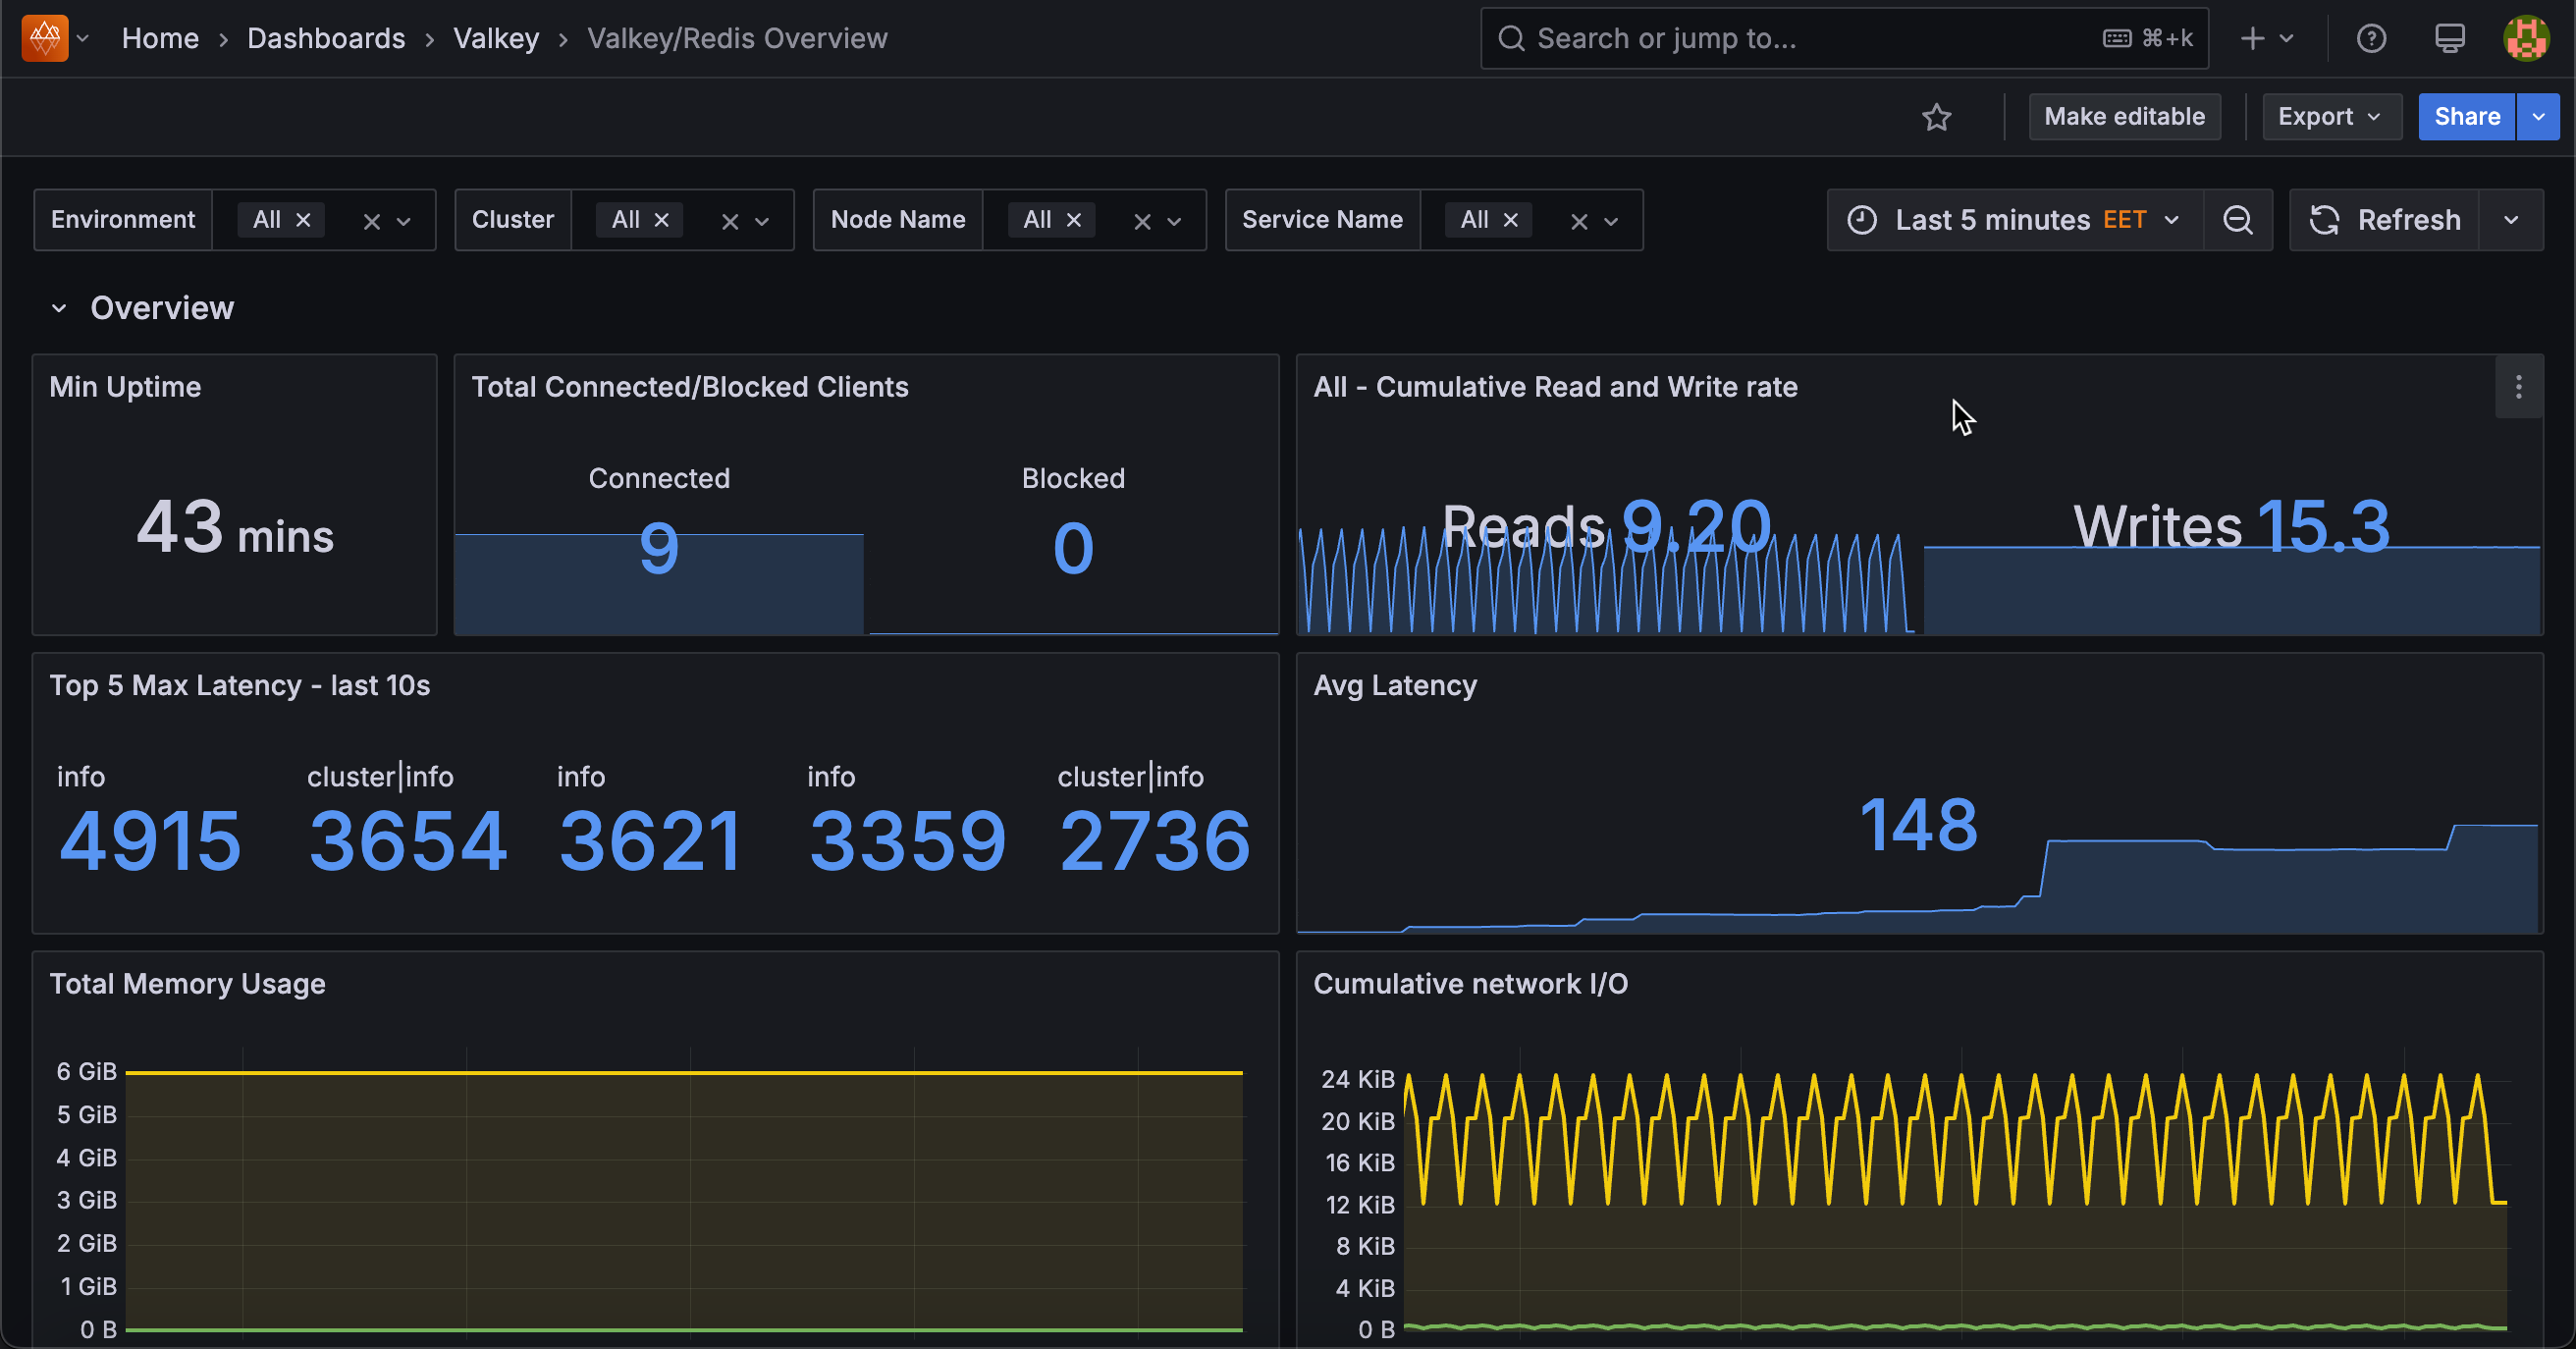Open panel menu on Cumulative Read and Write rate

pos(2519,387)
